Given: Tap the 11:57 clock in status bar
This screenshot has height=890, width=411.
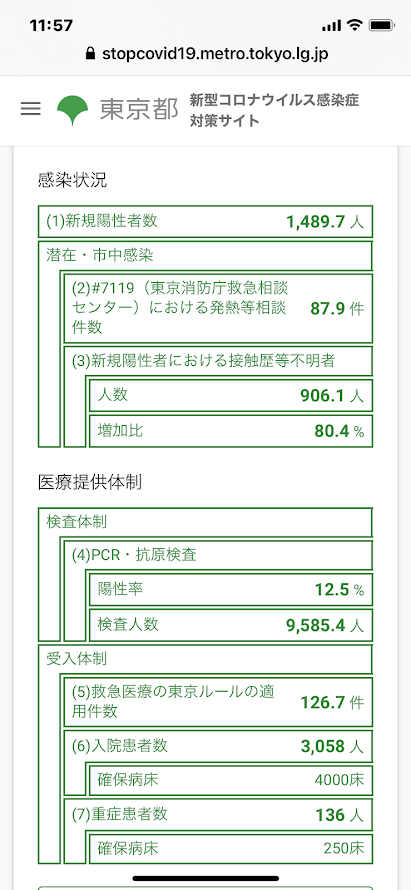Looking at the screenshot, I should tap(51, 26).
